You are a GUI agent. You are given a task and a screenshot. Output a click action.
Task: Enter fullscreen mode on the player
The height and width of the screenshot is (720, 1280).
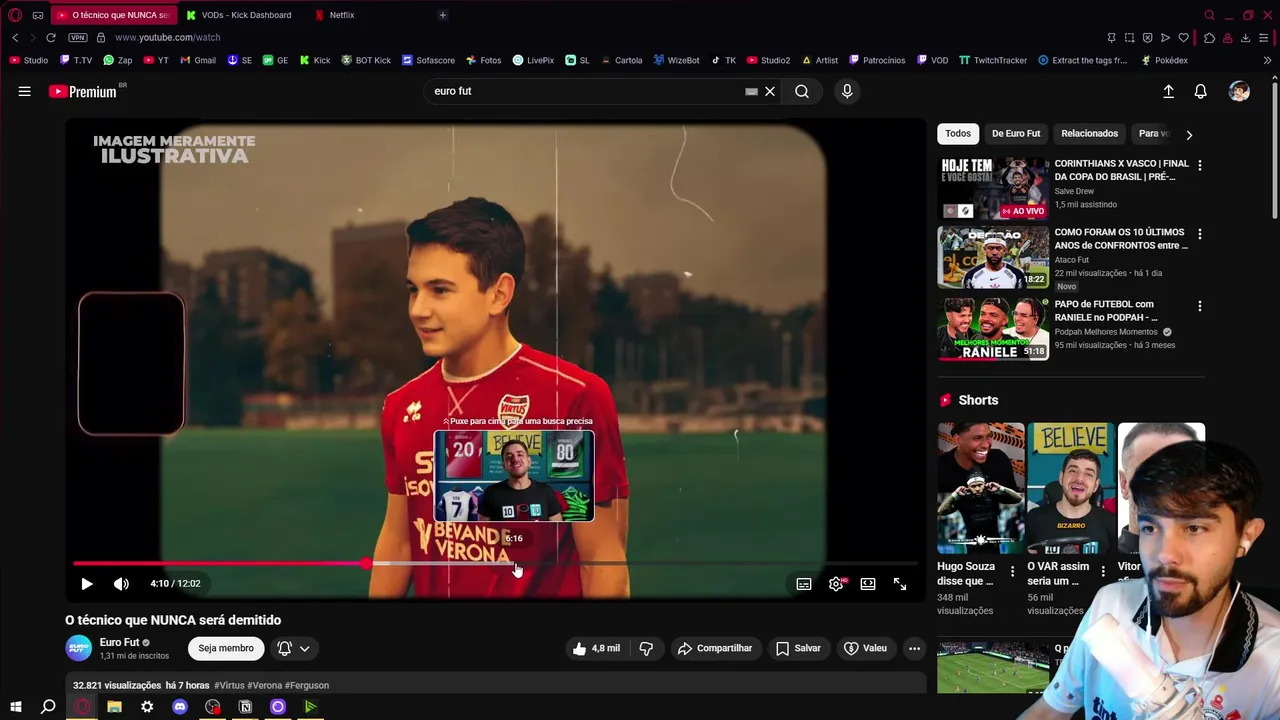[900, 584]
